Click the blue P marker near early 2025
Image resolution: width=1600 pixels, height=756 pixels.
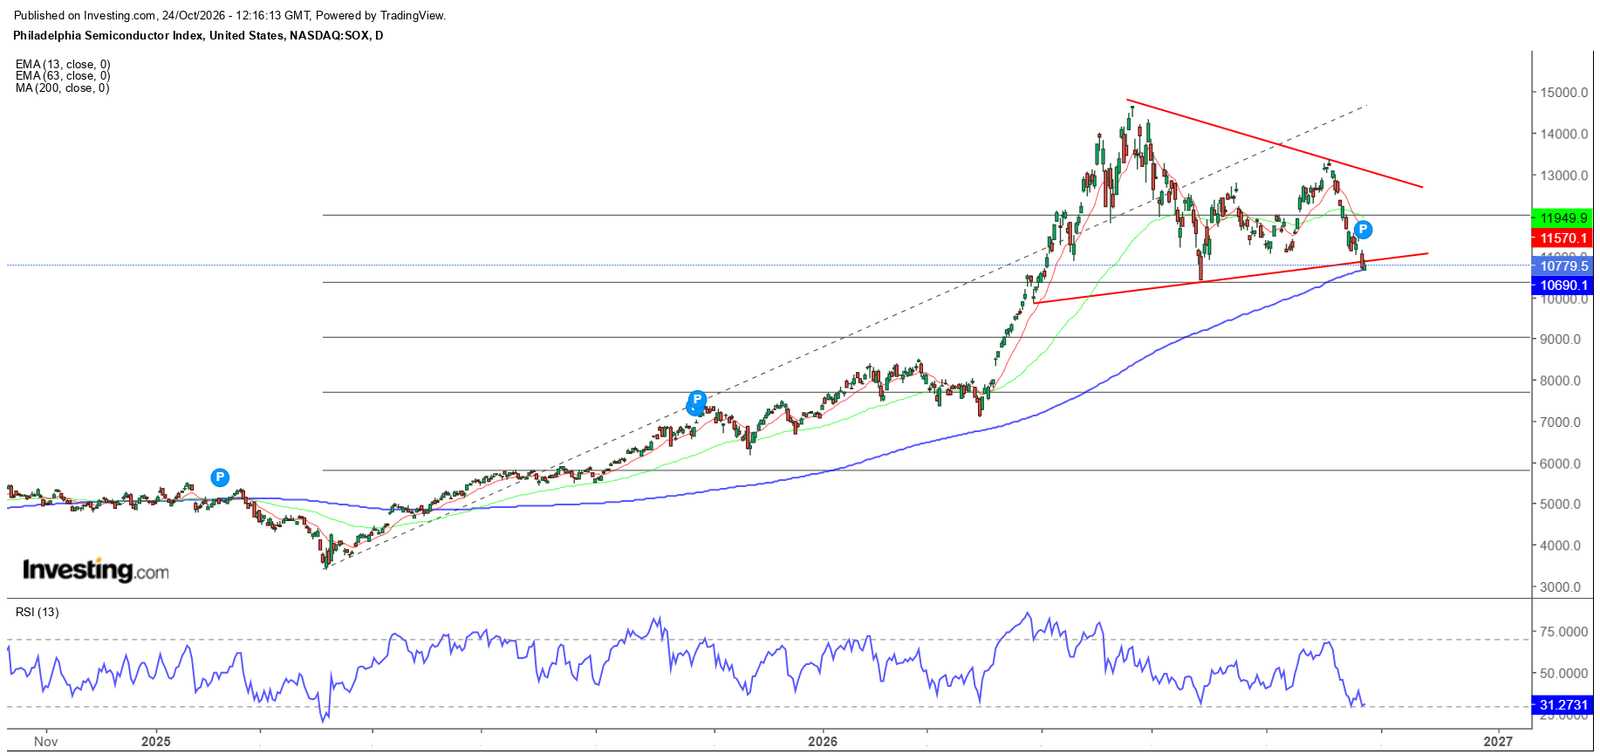point(220,478)
